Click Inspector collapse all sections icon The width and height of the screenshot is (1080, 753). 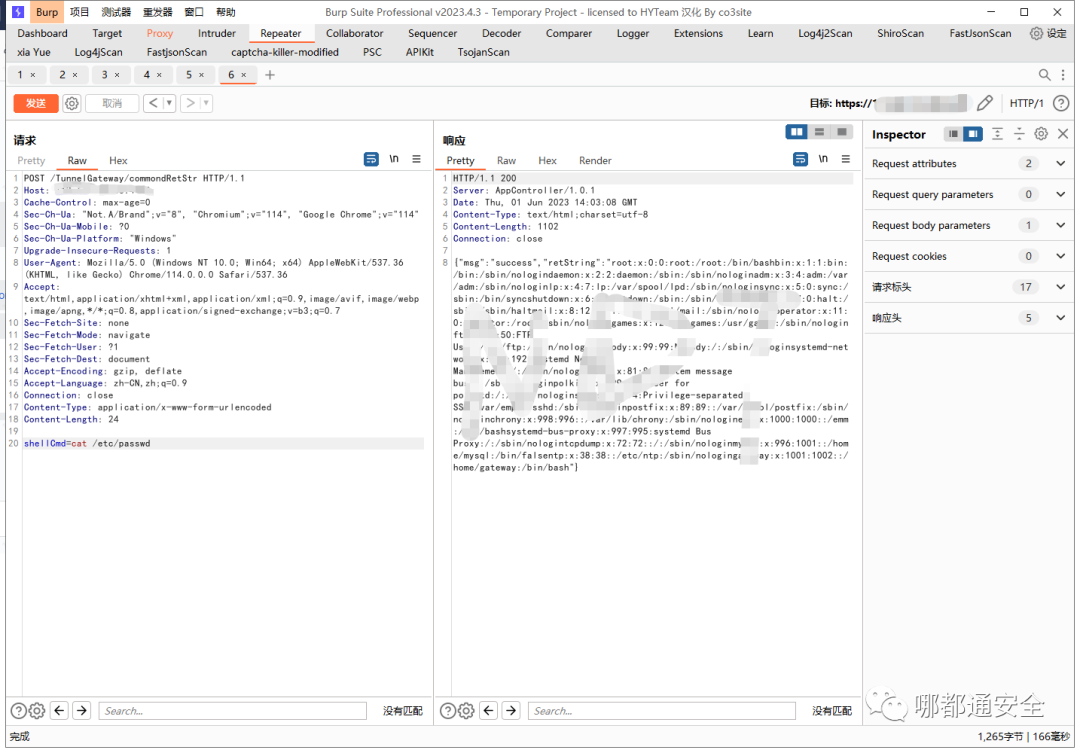(x=1019, y=134)
